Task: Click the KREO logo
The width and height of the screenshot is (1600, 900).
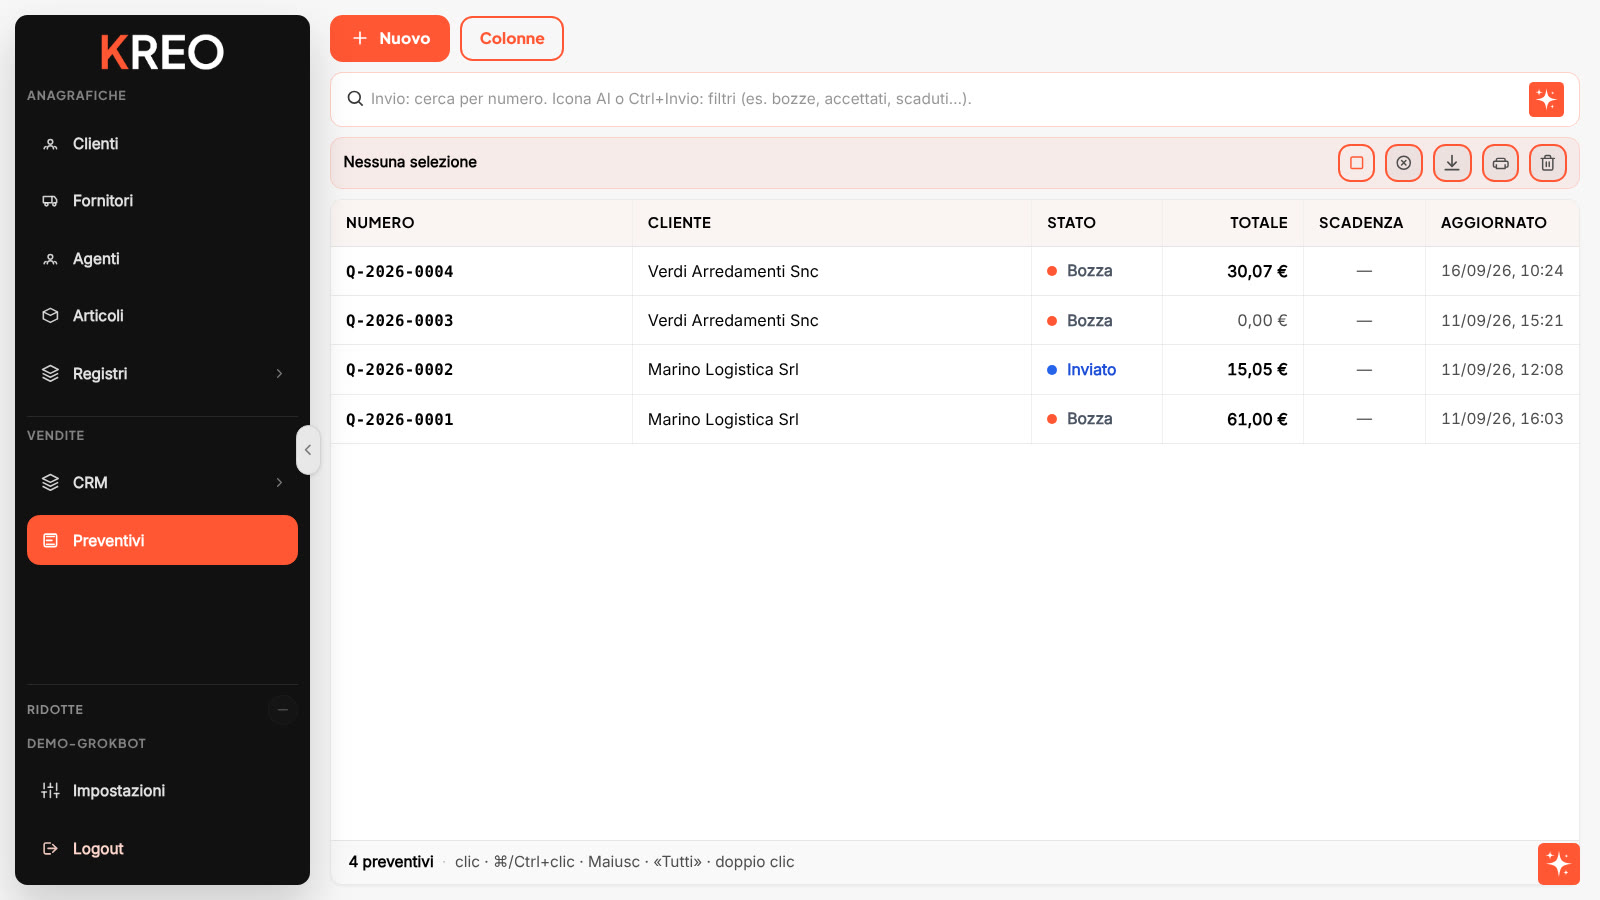Action: click(162, 53)
